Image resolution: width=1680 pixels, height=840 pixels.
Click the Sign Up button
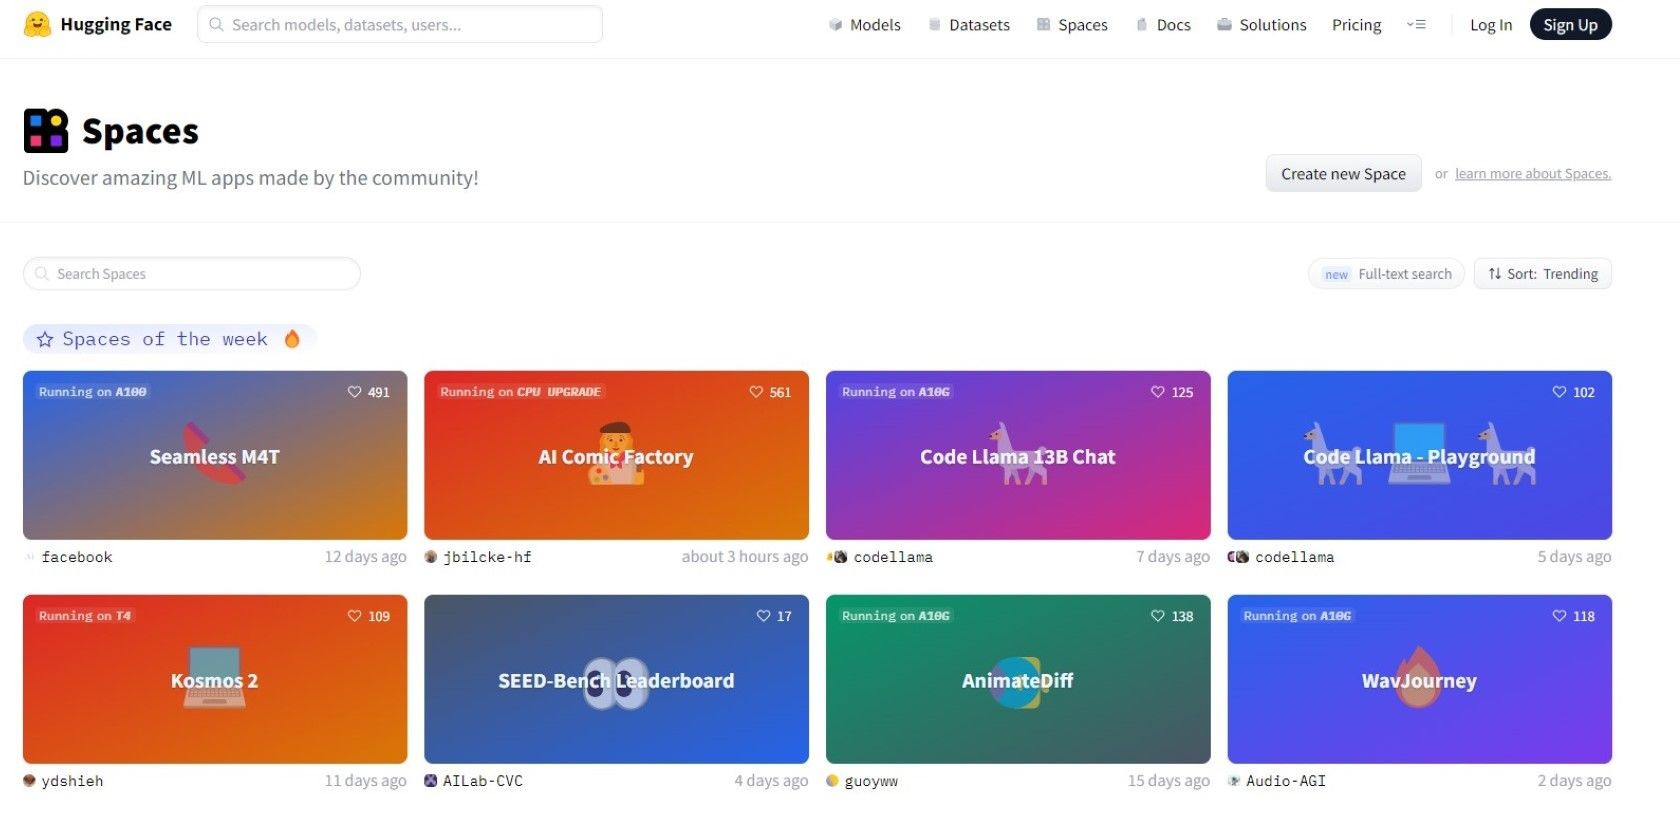(1570, 25)
